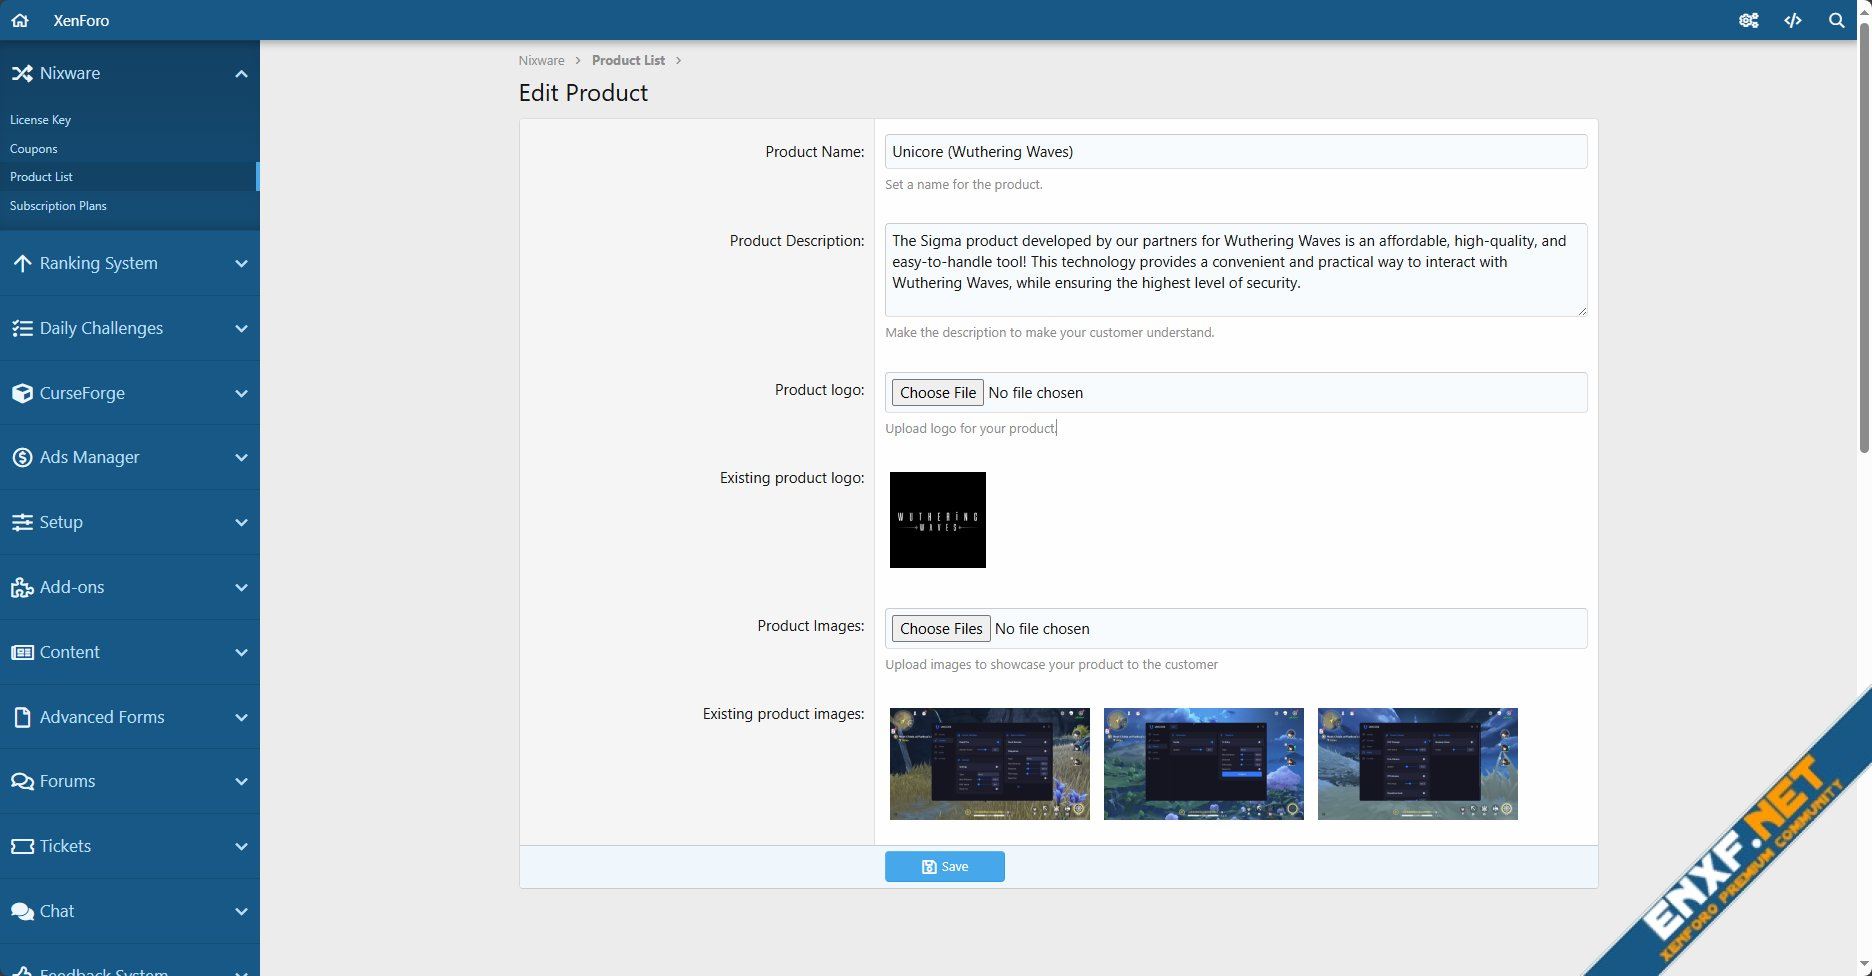Screen dimensions: 1872x976
Task: Click the Forums speech bubbles icon
Action: [x=22, y=781]
